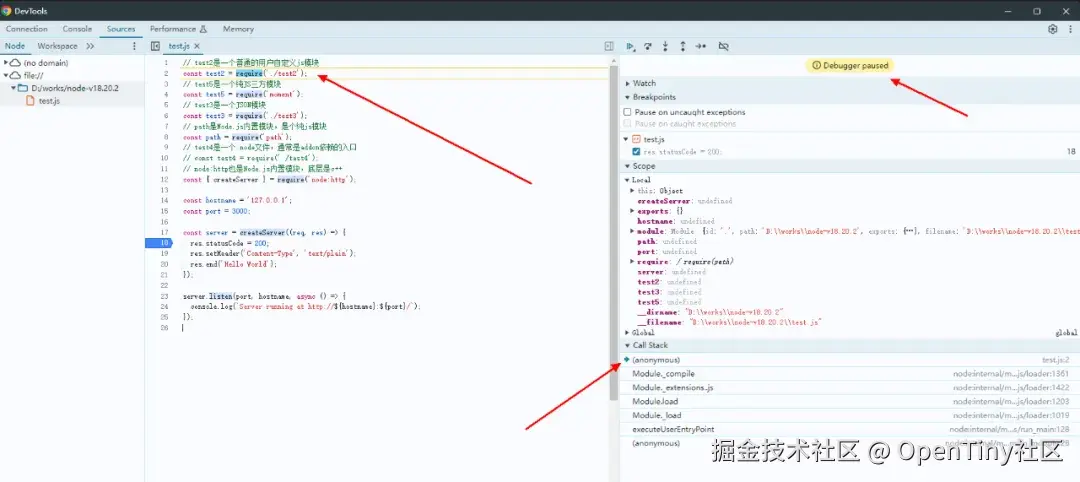Select the Module._extensions..js stack frame
1080x482 pixels.
[x=849, y=388]
